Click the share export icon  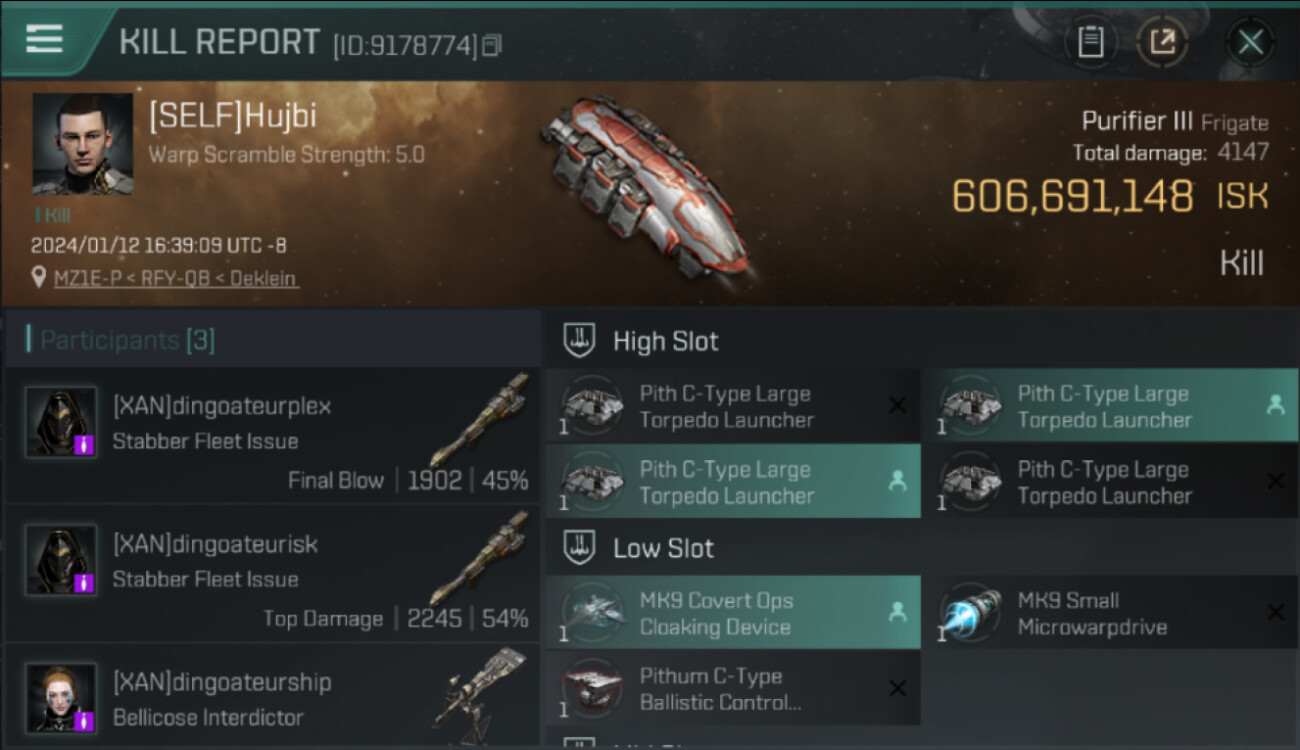(1163, 42)
